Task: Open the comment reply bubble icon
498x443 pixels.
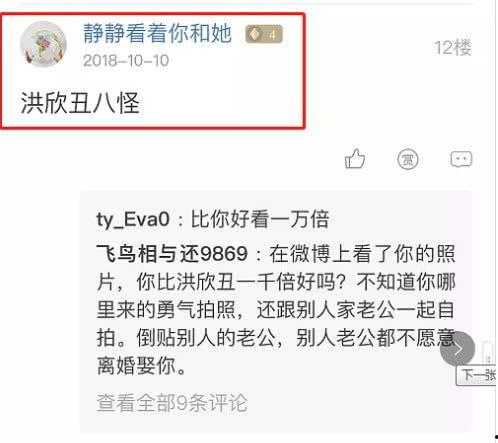Action: pyautogui.click(x=461, y=159)
